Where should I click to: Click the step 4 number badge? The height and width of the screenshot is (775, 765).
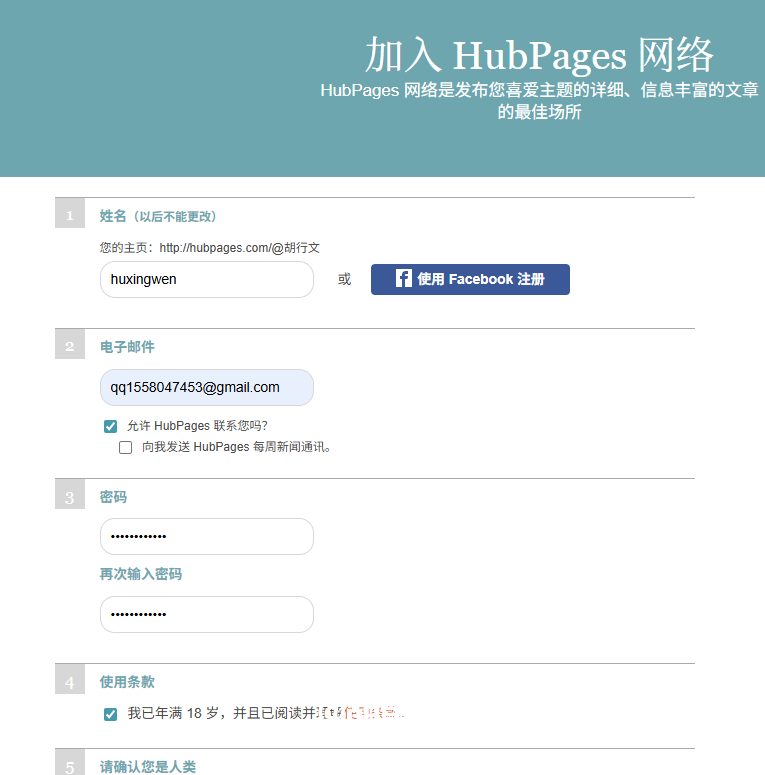coord(69,683)
